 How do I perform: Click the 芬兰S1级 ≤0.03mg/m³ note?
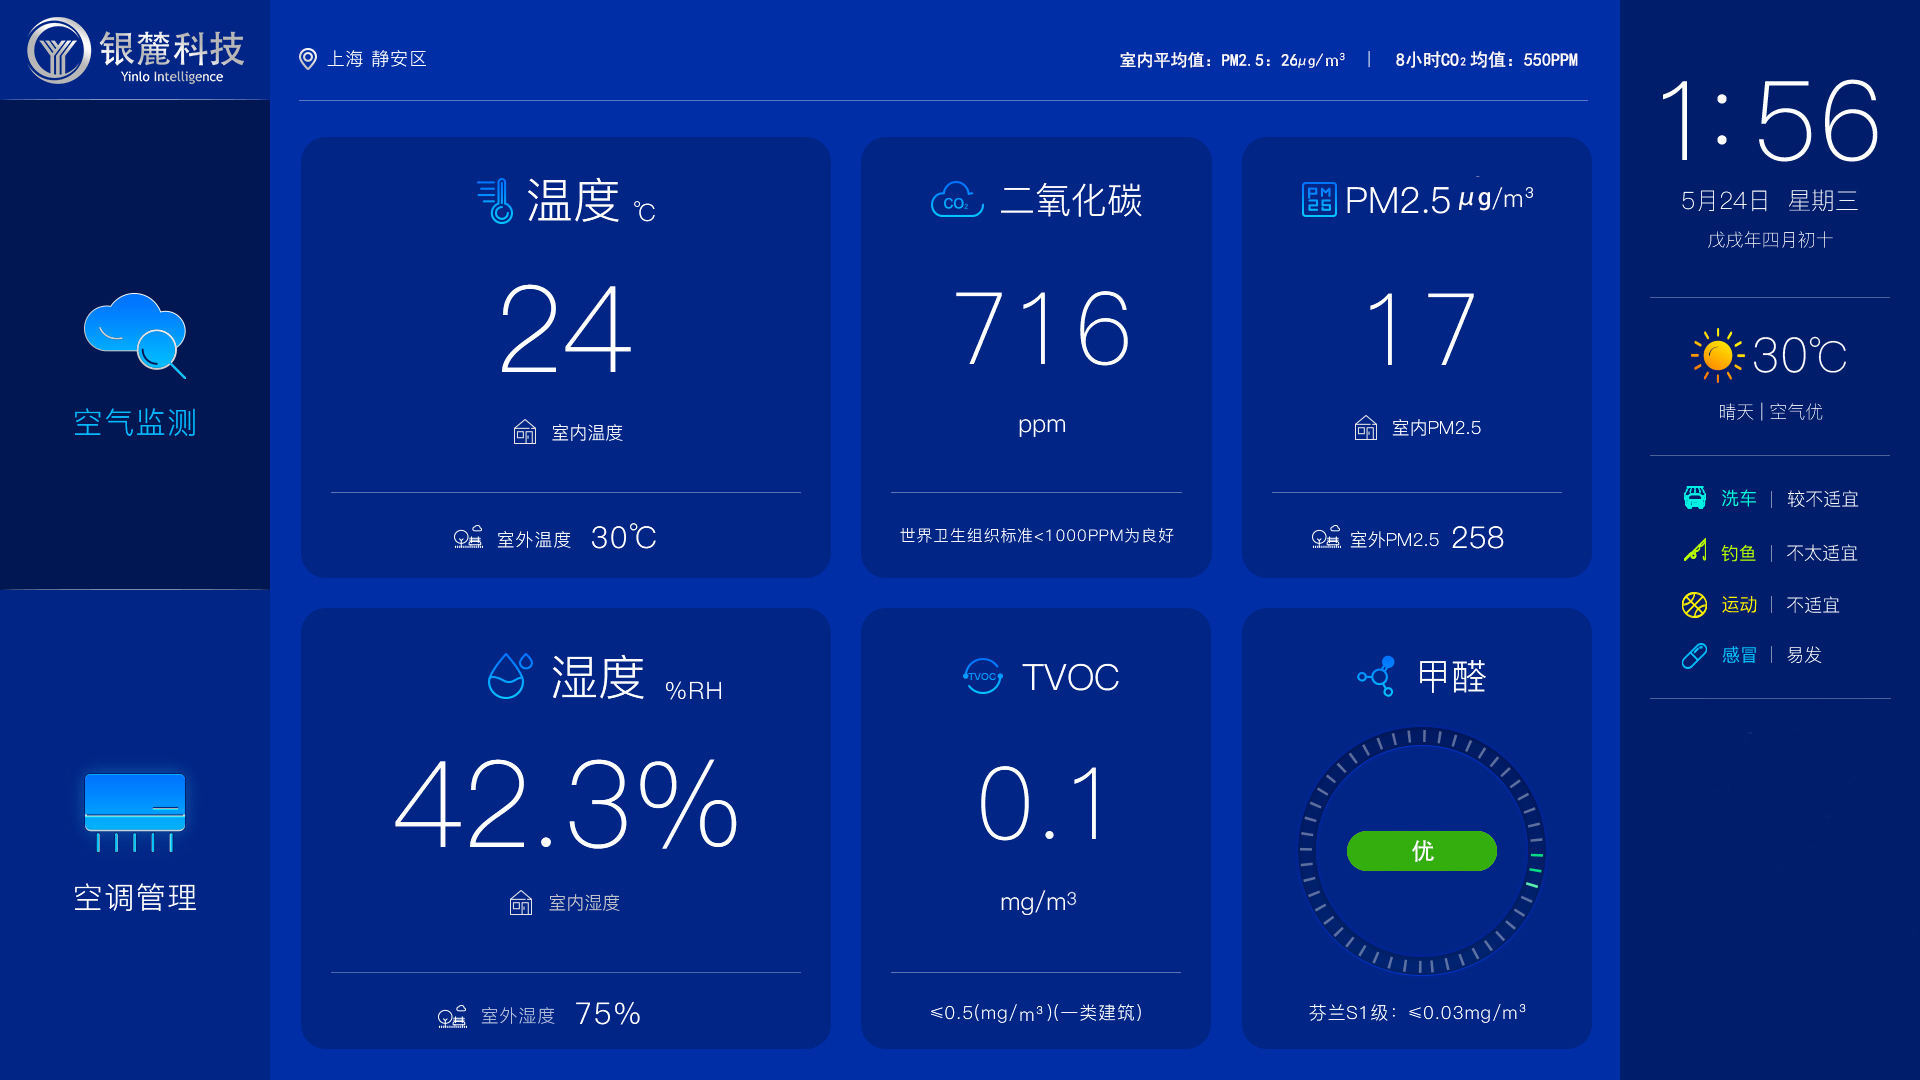pos(1417,1013)
